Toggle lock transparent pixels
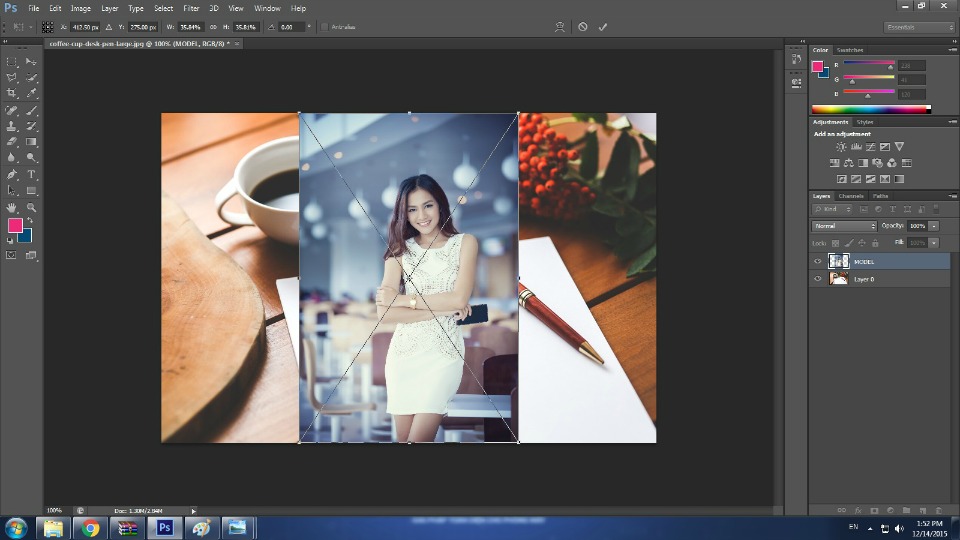 point(835,243)
